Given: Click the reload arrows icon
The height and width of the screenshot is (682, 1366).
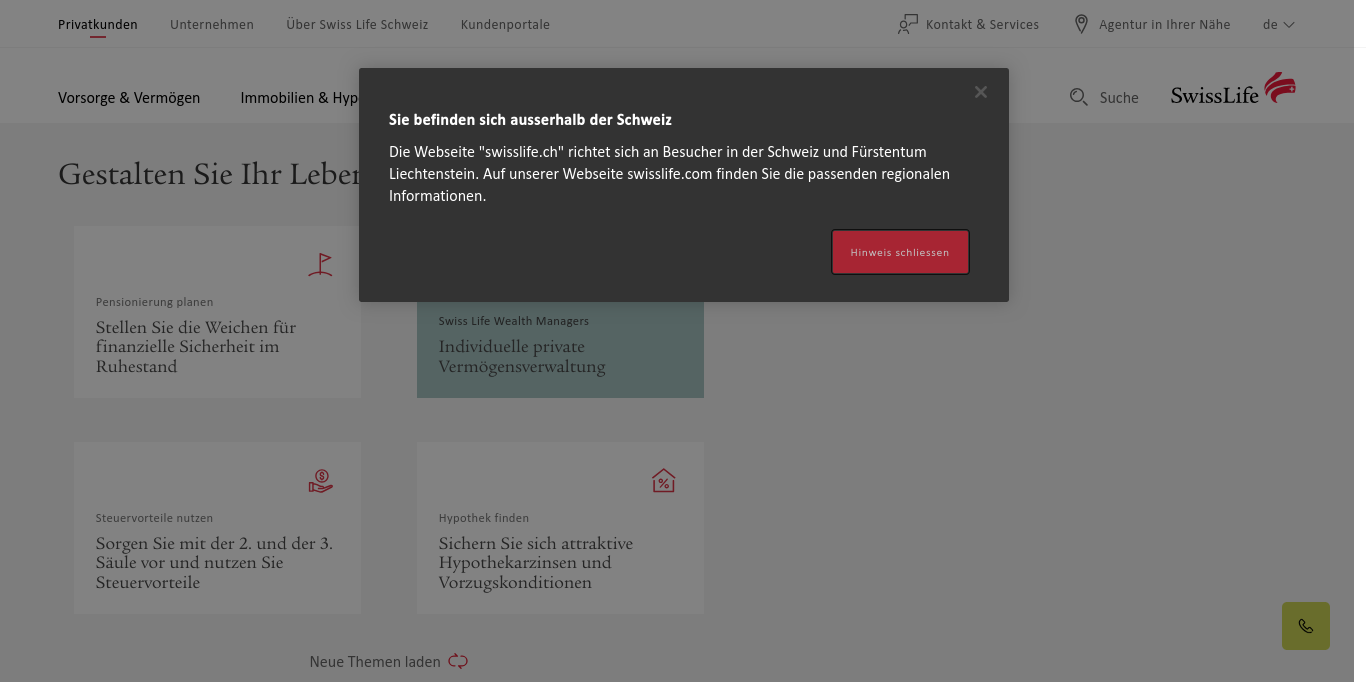Looking at the screenshot, I should [x=458, y=661].
